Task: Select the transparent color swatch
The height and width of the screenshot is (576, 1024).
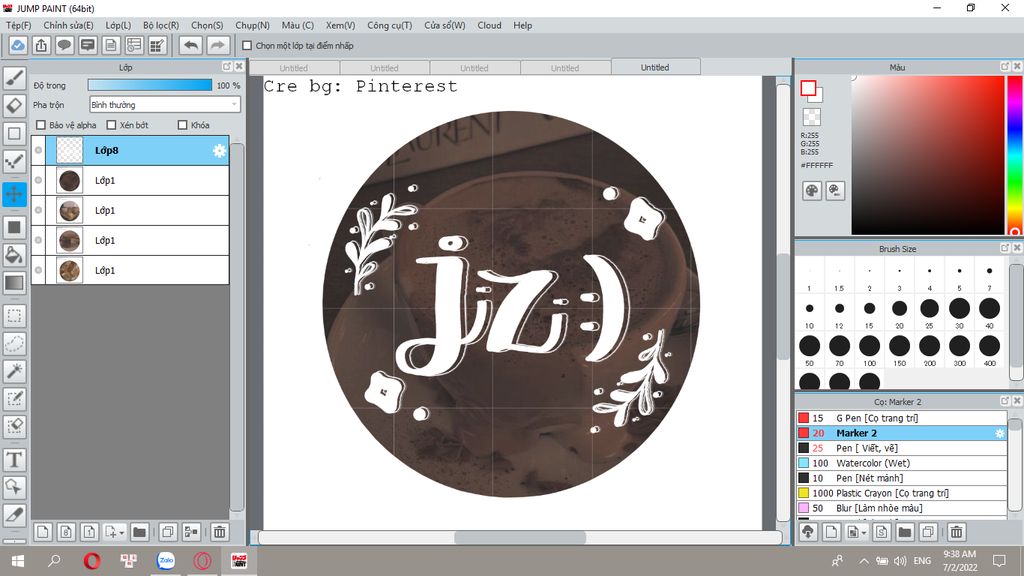Action: [812, 117]
